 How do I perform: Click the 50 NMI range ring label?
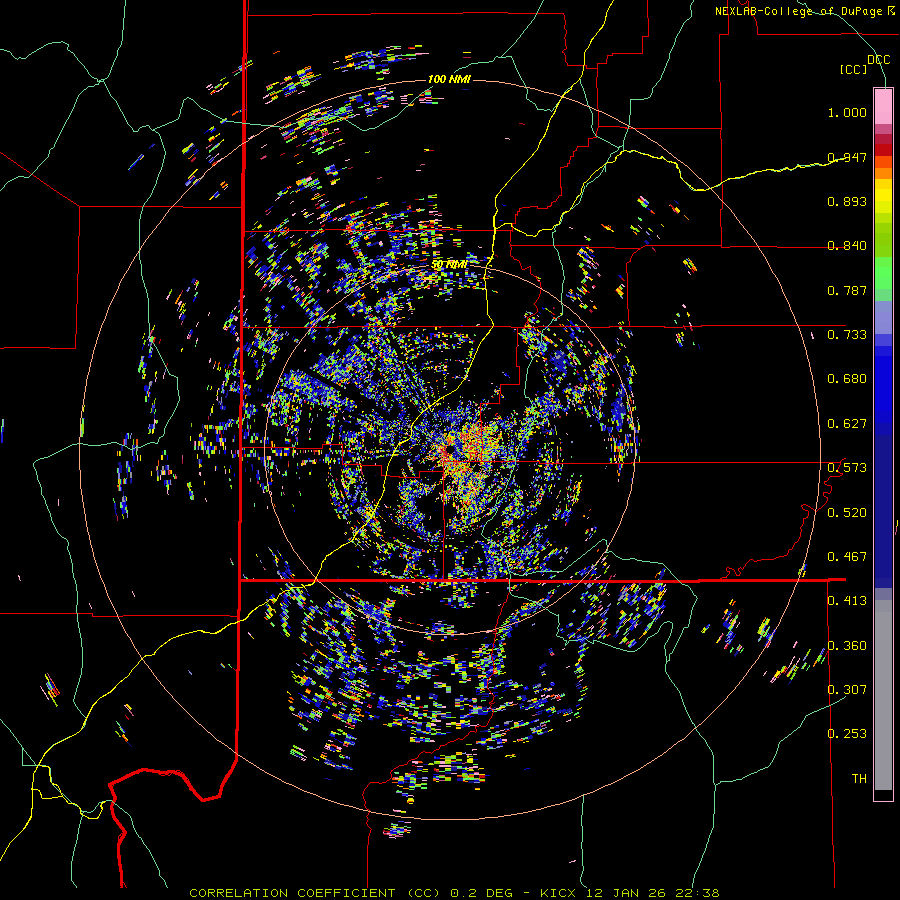point(449,265)
